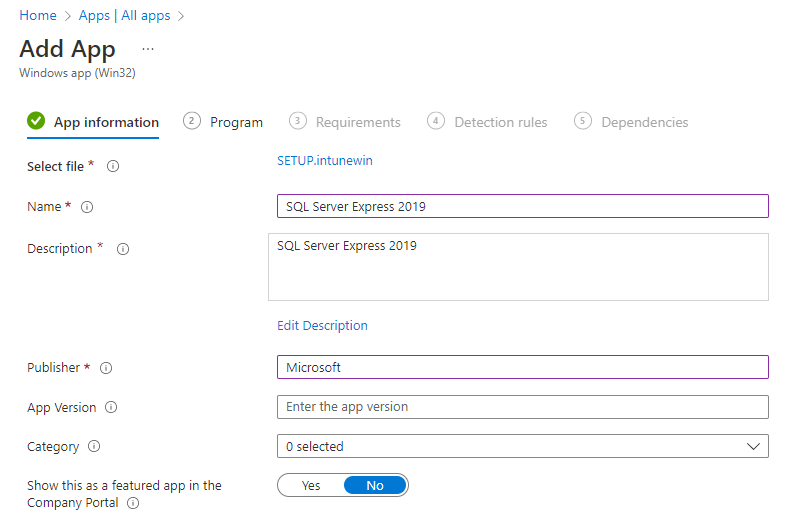
Task: Set featured app toggle to Yes
Action: 311,486
